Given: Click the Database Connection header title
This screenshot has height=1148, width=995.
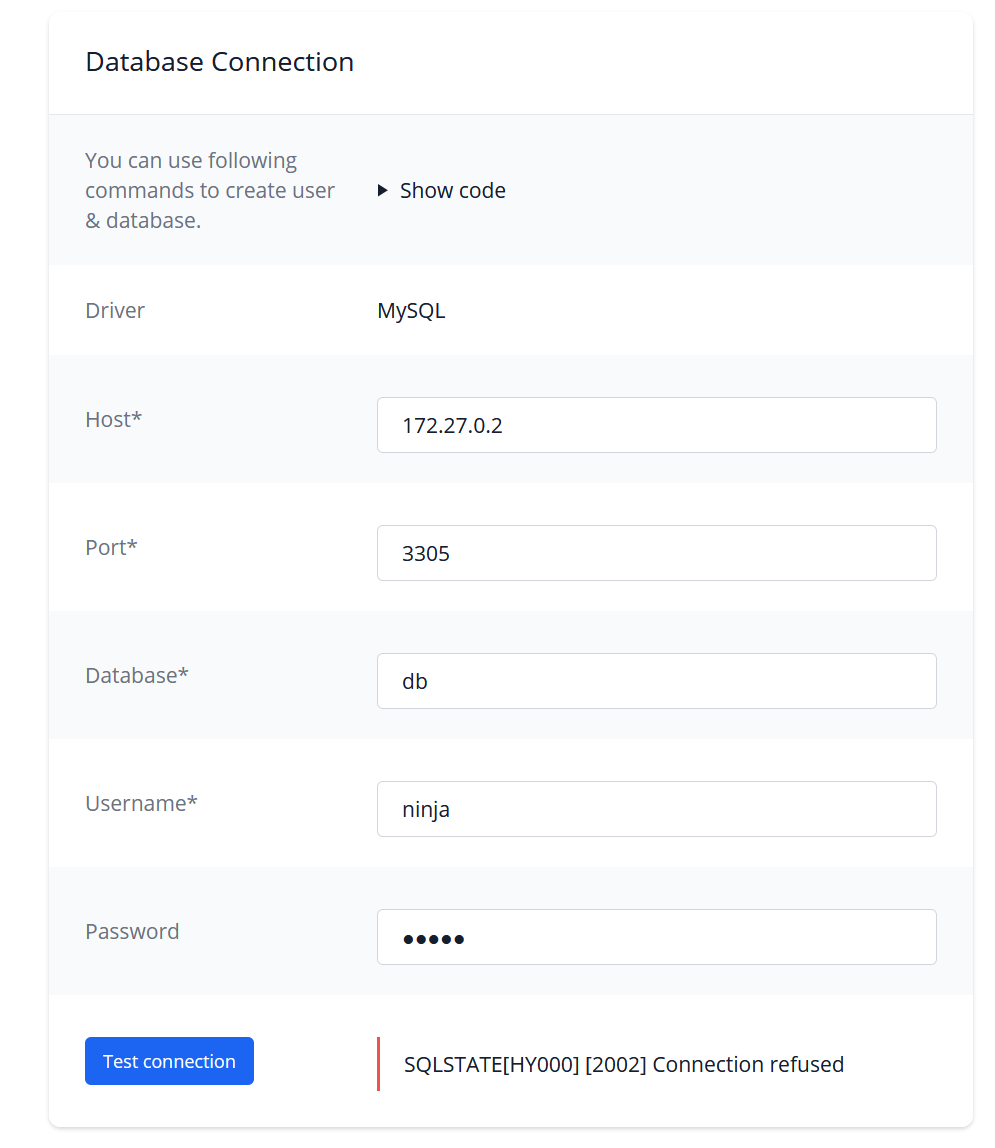Looking at the screenshot, I should pos(219,61).
